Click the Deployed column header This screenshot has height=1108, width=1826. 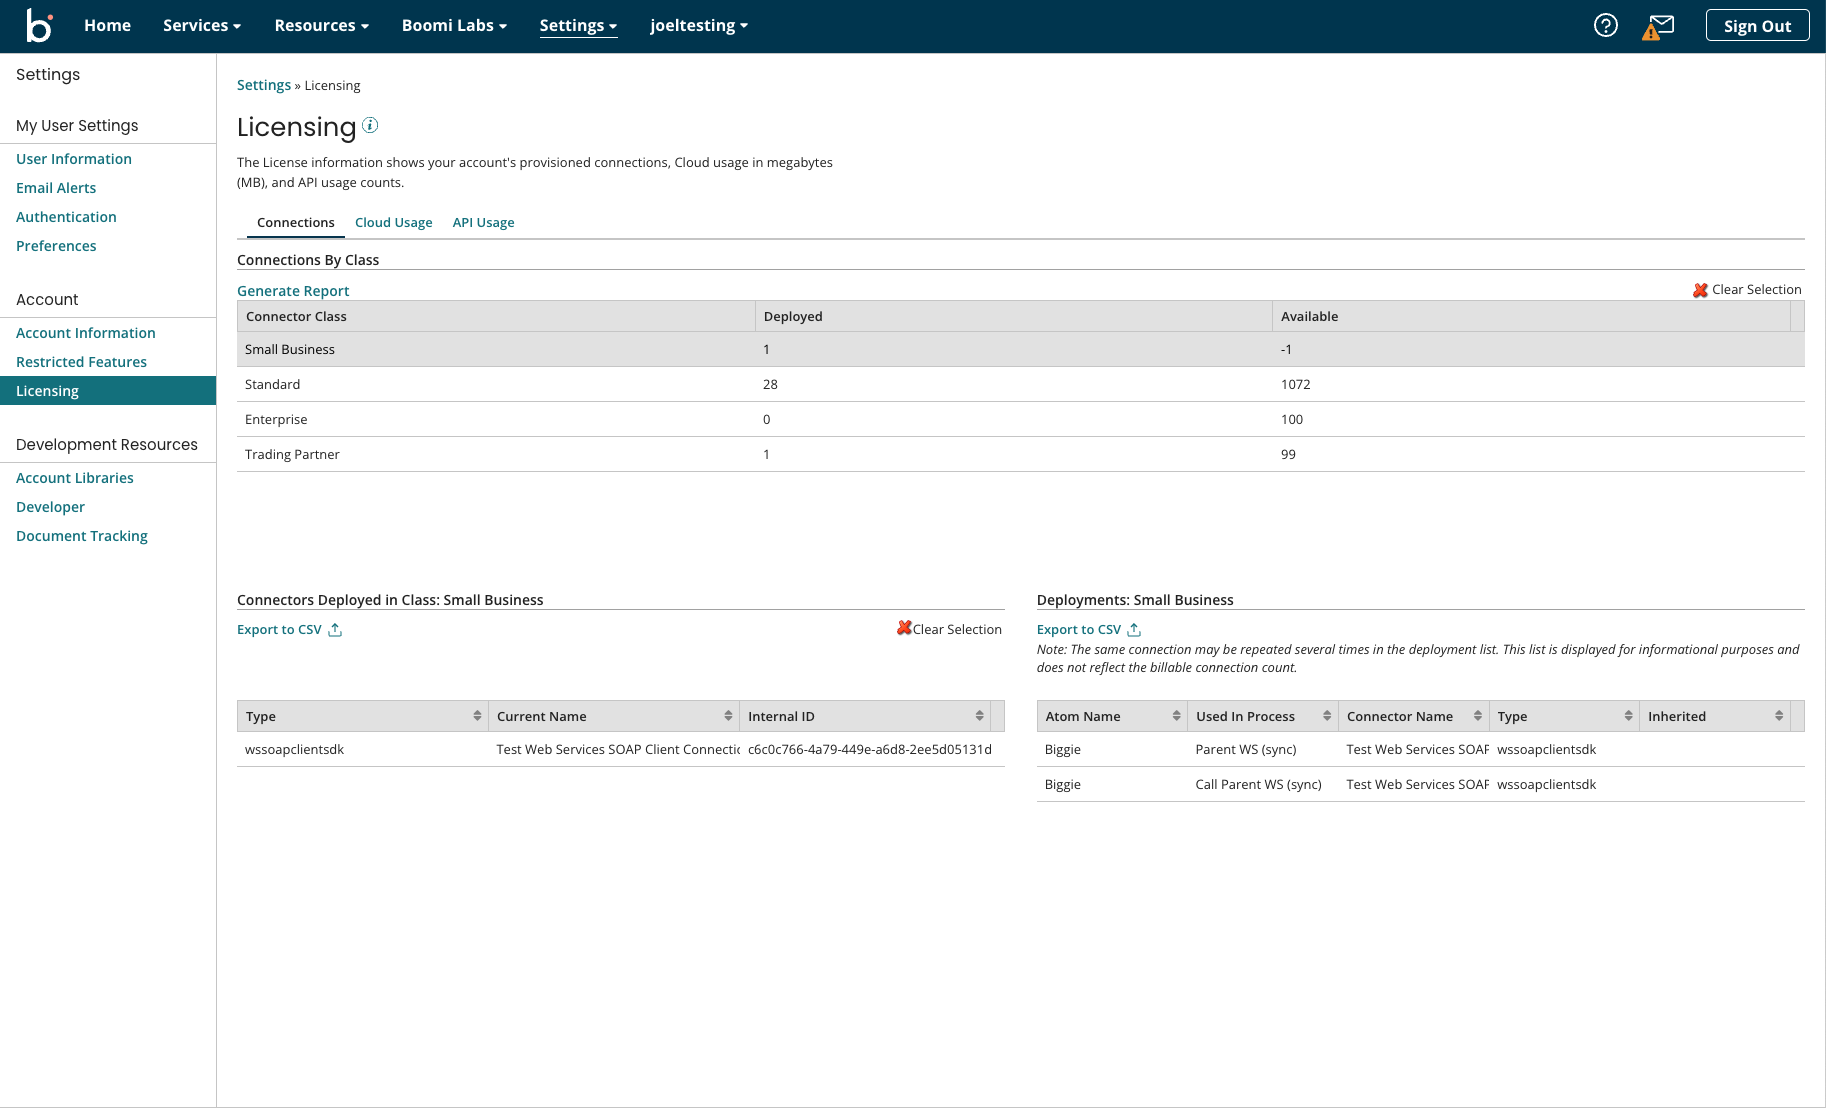pos(1013,316)
